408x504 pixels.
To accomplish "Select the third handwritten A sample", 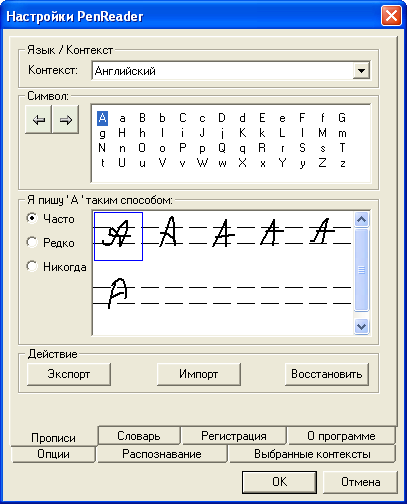I will (223, 233).
